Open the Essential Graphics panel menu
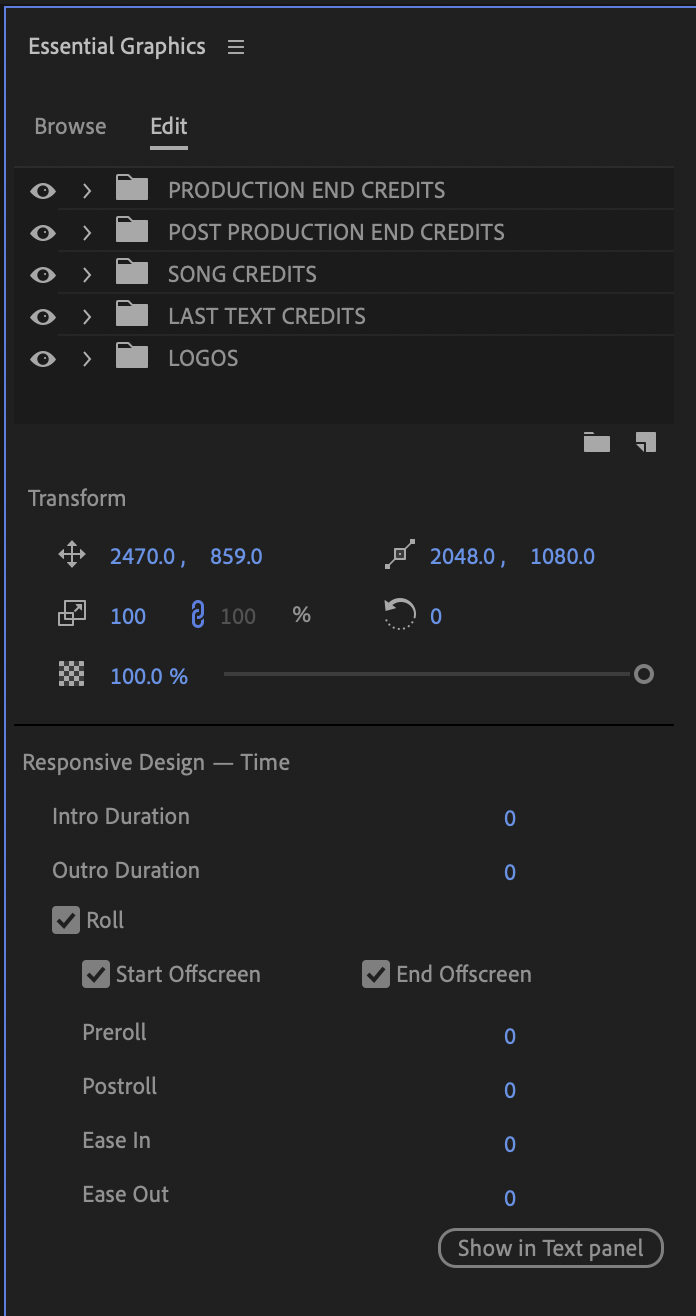 pyautogui.click(x=235, y=46)
